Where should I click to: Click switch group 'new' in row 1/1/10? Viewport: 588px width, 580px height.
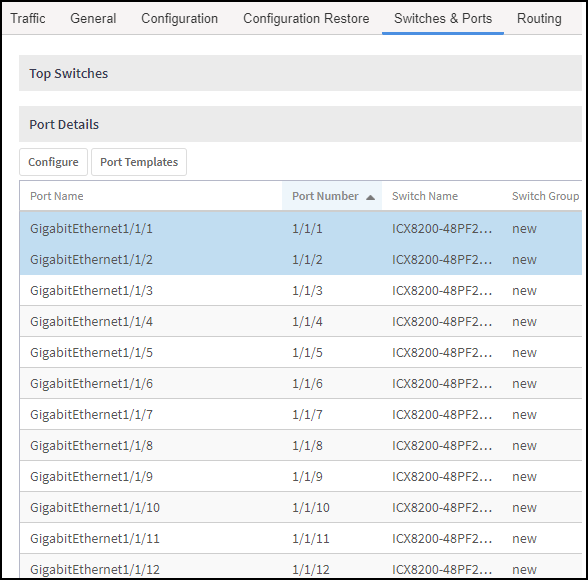click(524, 508)
